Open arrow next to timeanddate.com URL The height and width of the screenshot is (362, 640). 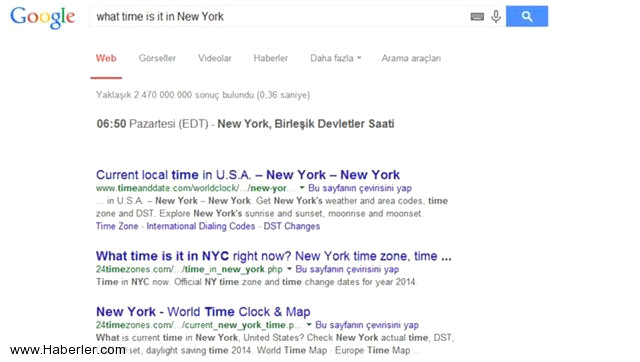tap(302, 188)
